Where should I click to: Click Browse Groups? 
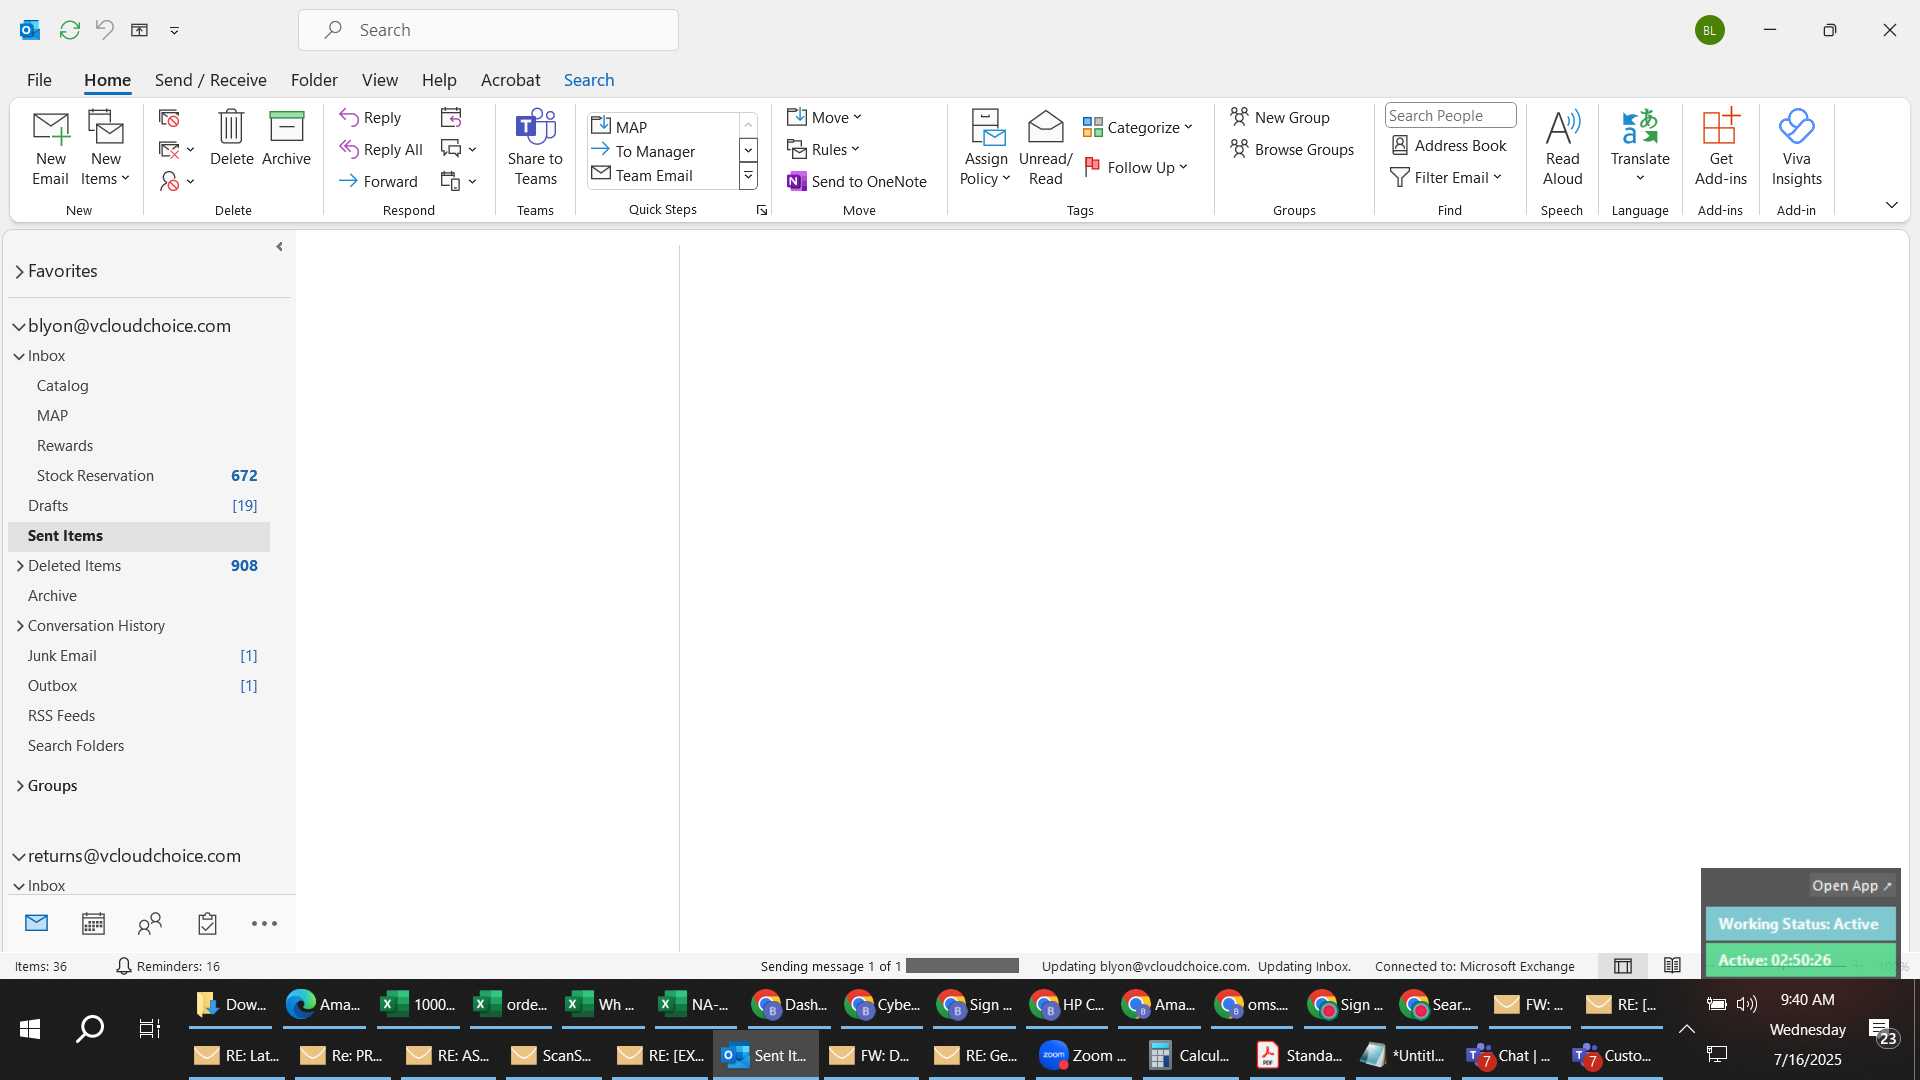click(x=1292, y=149)
